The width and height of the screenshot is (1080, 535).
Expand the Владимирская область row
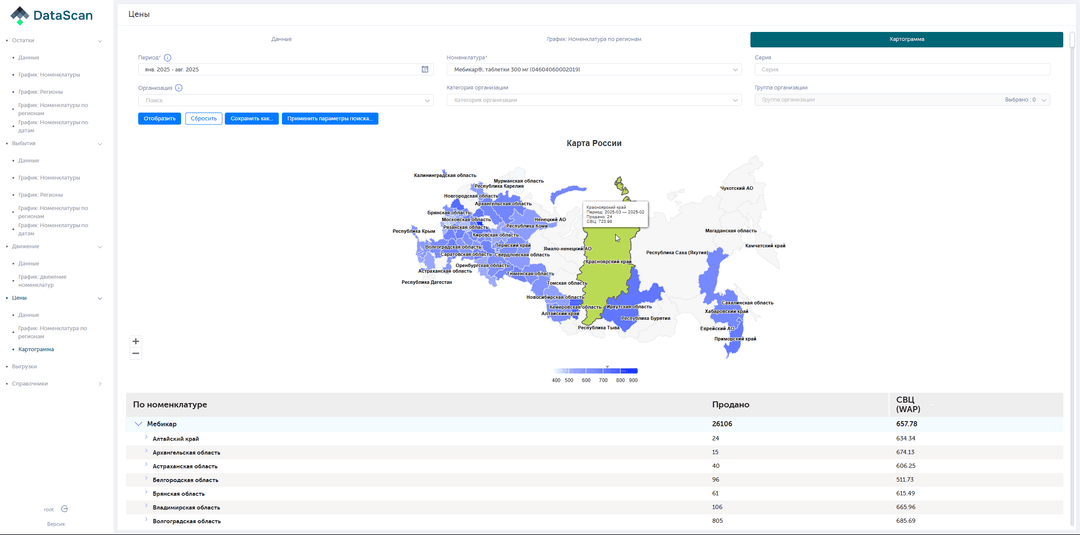point(146,506)
